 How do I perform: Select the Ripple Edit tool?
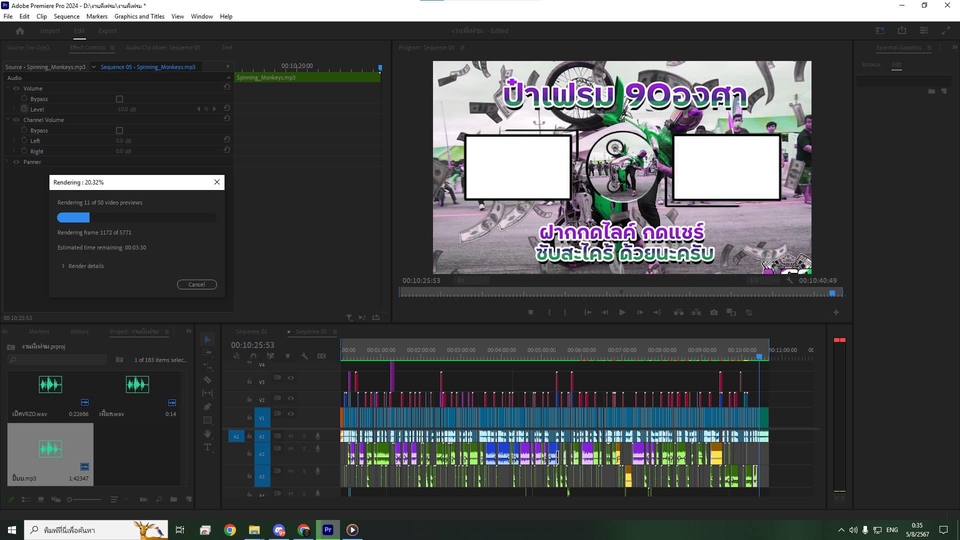(x=208, y=366)
